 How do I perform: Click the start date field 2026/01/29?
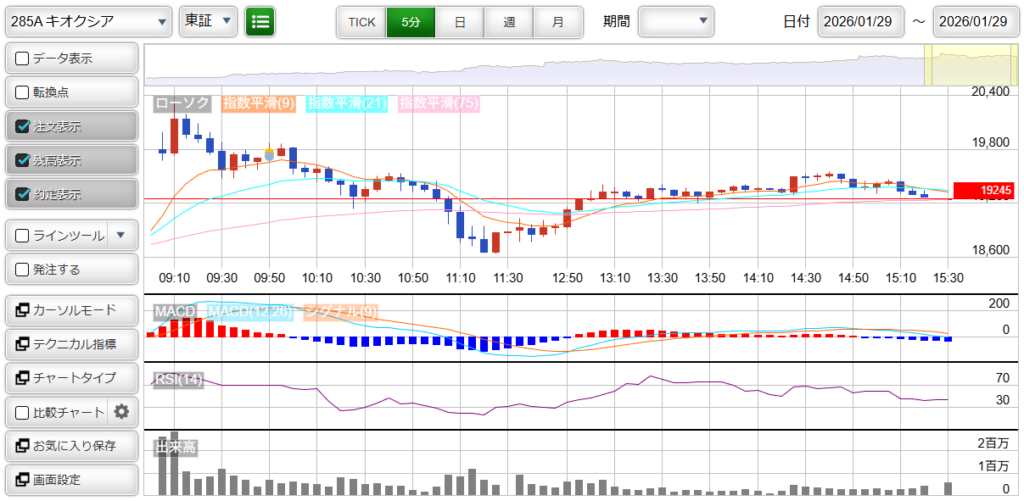click(860, 21)
